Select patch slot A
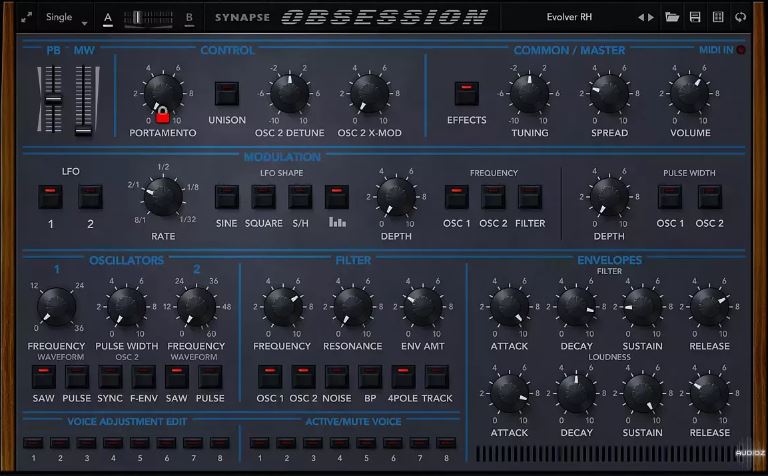Screen dimensions: 768x476 108,19
